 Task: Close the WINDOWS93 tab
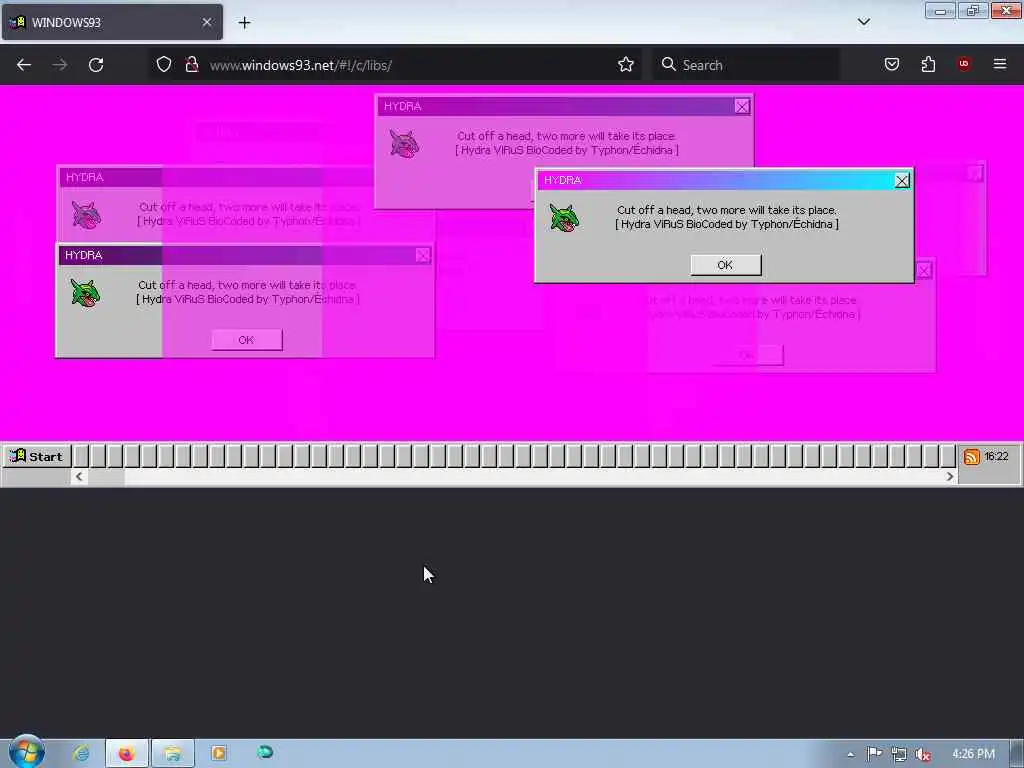[x=207, y=22]
